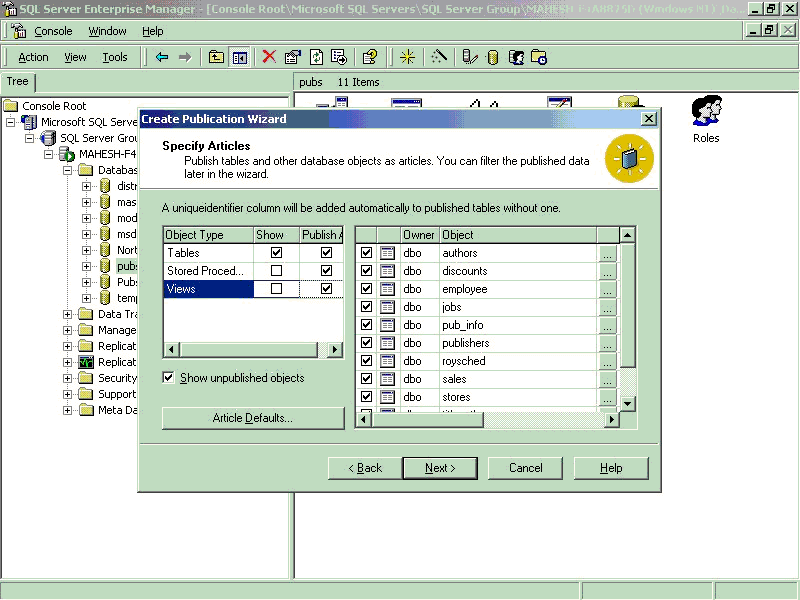Open the Tools menu

coord(115,57)
